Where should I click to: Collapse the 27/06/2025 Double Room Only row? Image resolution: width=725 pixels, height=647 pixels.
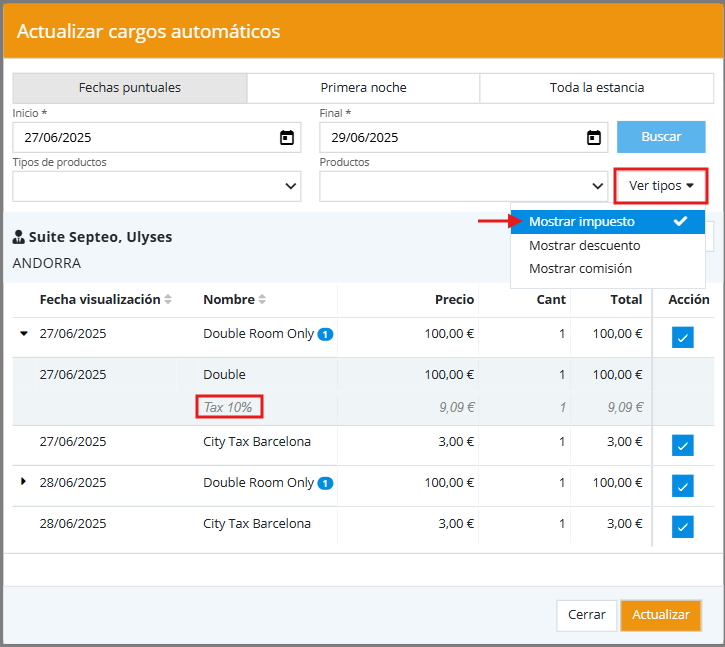click(x=24, y=334)
